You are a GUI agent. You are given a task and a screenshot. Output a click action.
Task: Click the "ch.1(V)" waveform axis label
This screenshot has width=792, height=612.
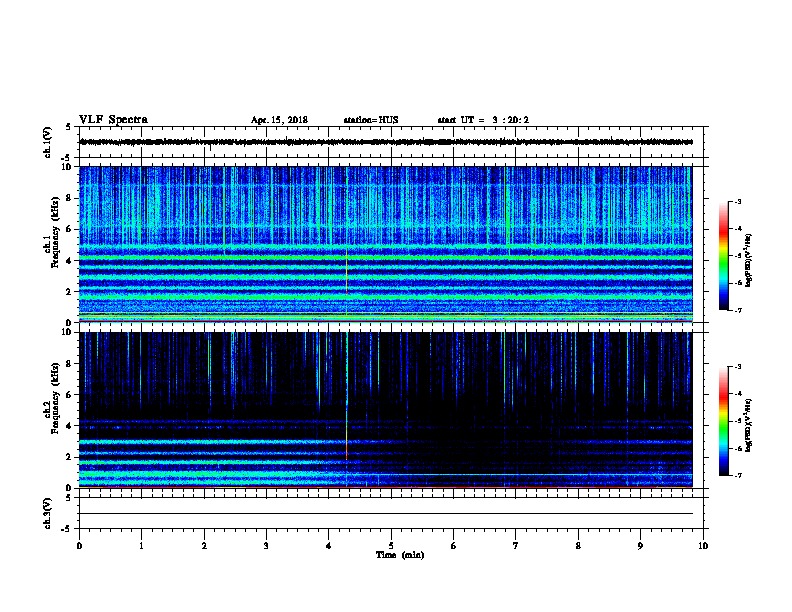48,142
